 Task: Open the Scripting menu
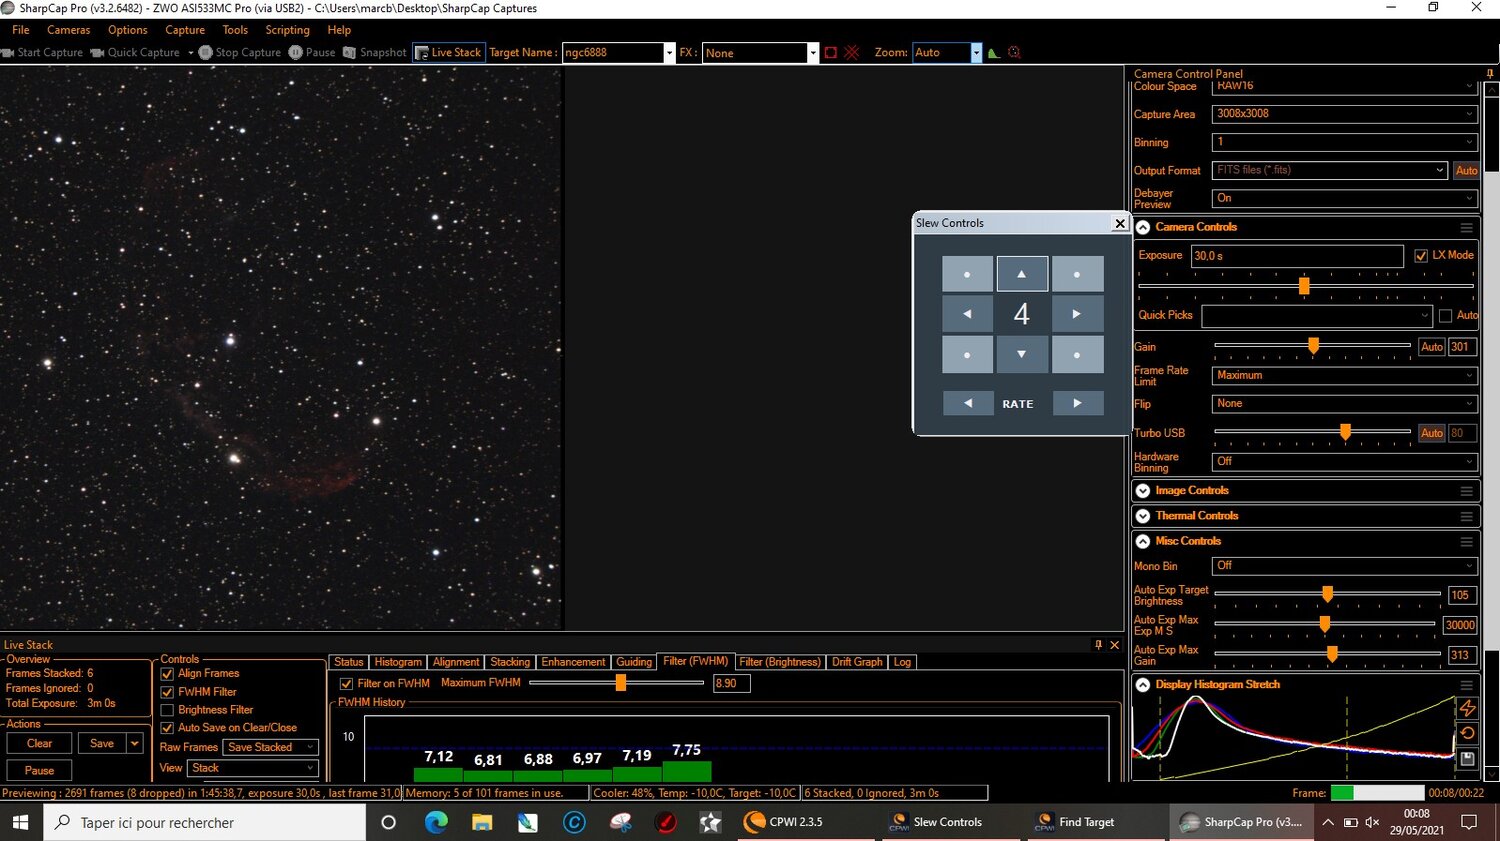click(x=287, y=30)
